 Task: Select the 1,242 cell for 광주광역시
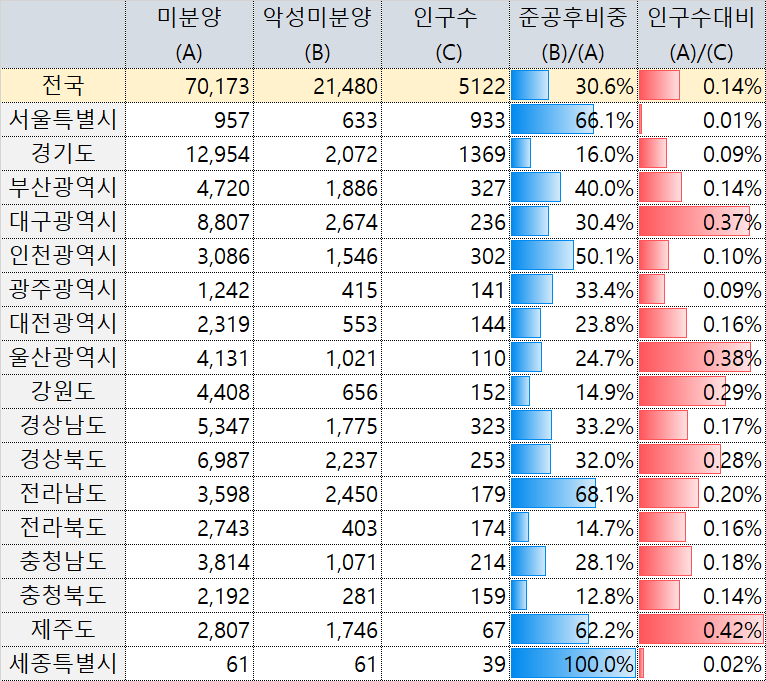coord(190,289)
